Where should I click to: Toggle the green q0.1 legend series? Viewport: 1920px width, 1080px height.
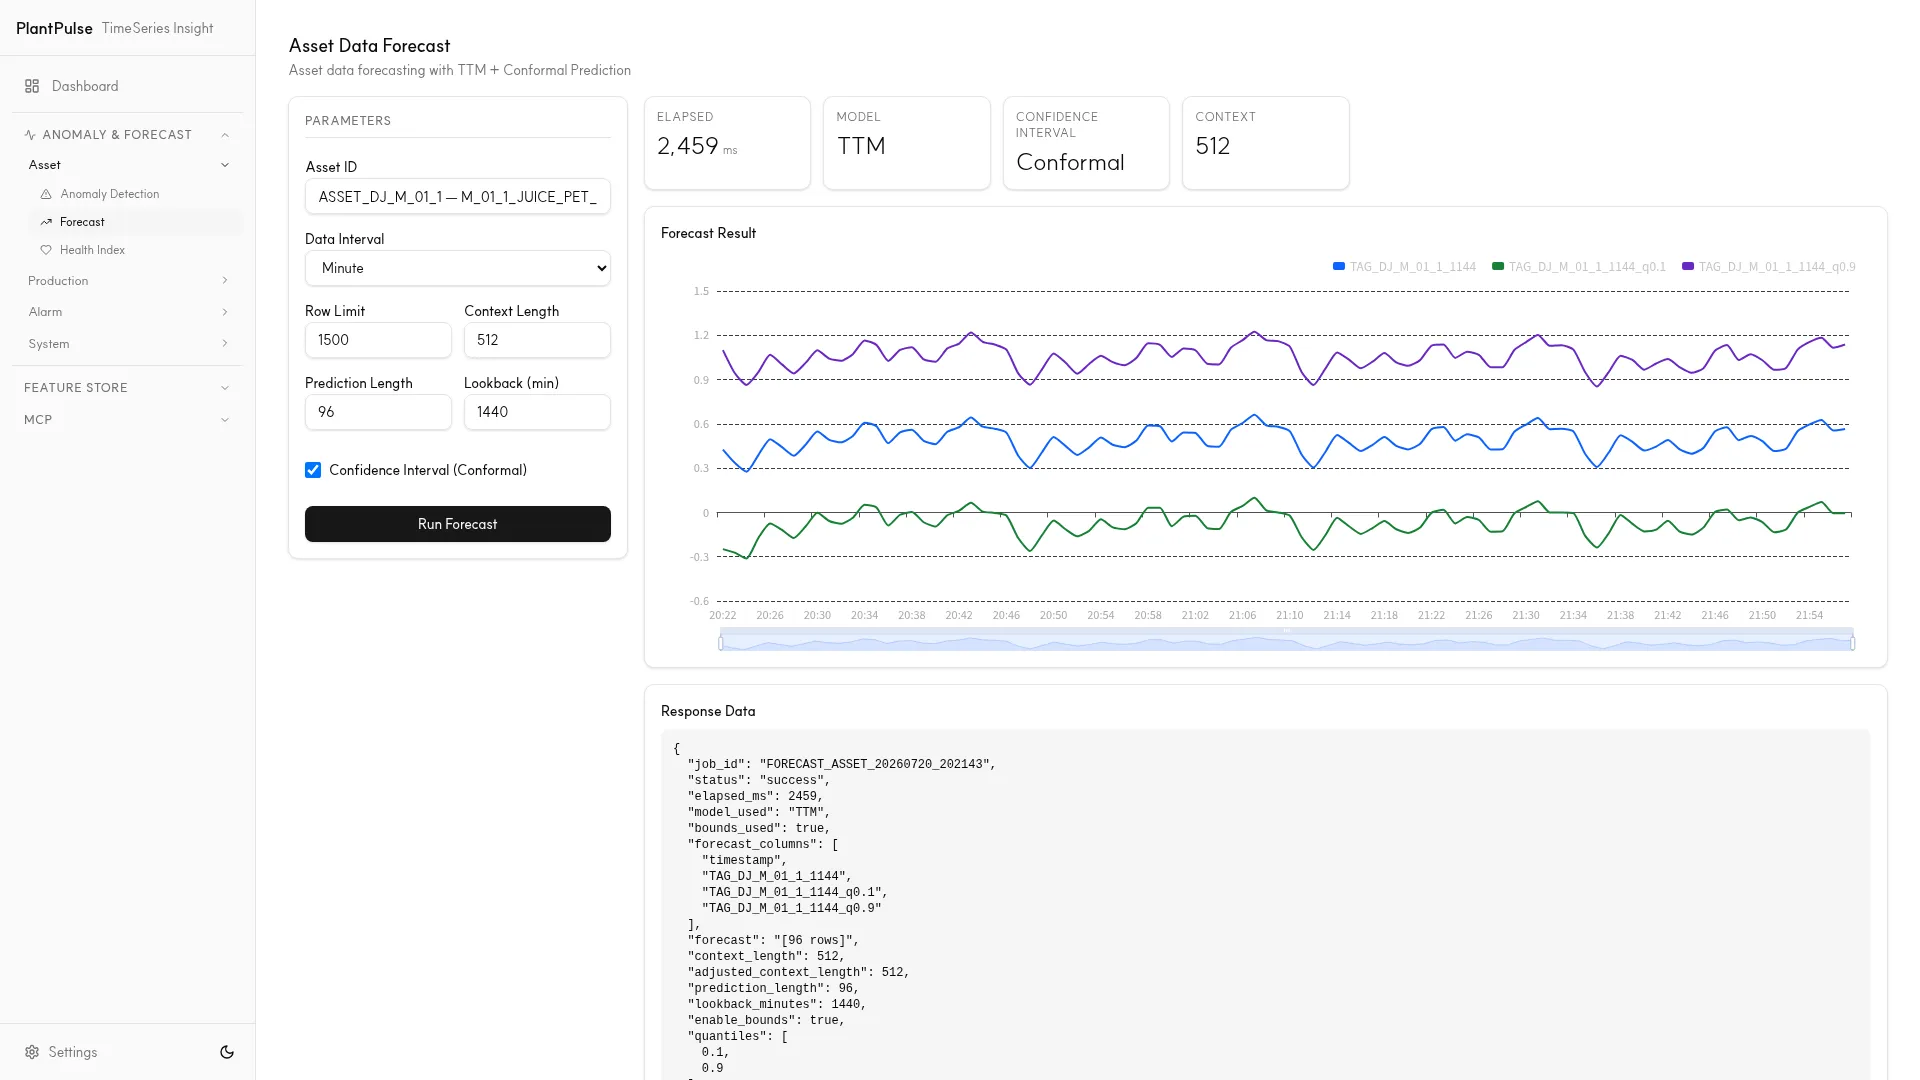[x=1578, y=267]
